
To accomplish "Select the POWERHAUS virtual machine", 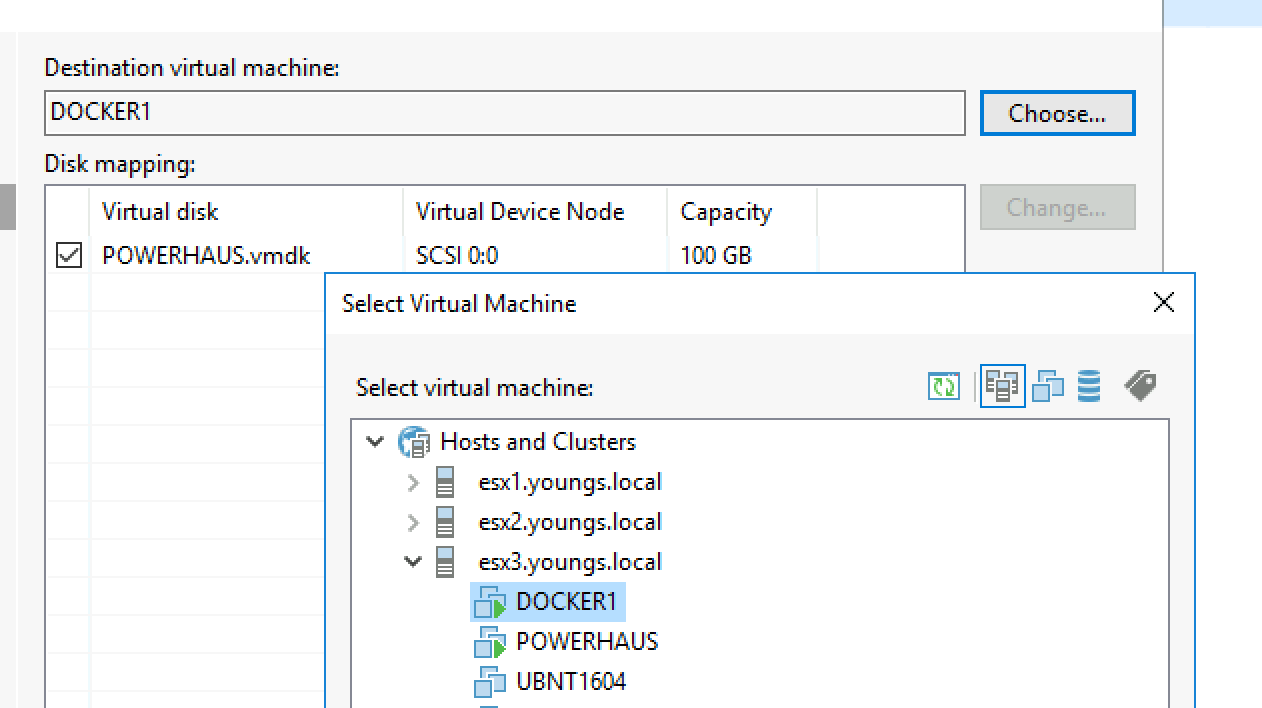I will (587, 642).
